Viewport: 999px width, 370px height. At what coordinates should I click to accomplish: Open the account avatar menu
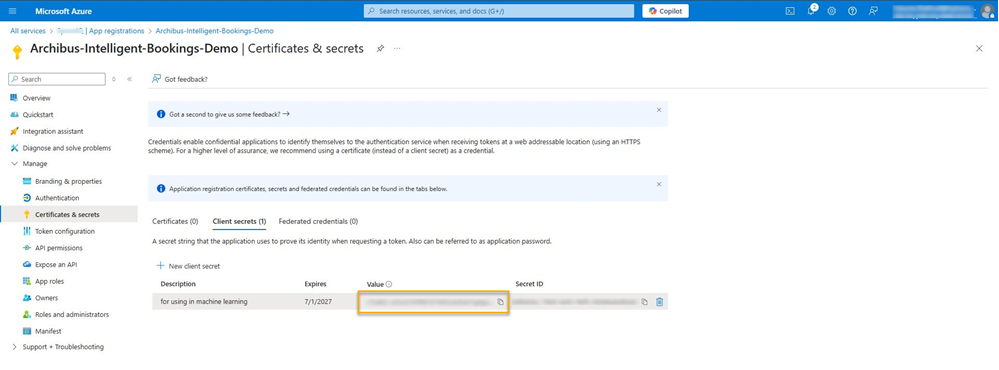pyautogui.click(x=987, y=11)
